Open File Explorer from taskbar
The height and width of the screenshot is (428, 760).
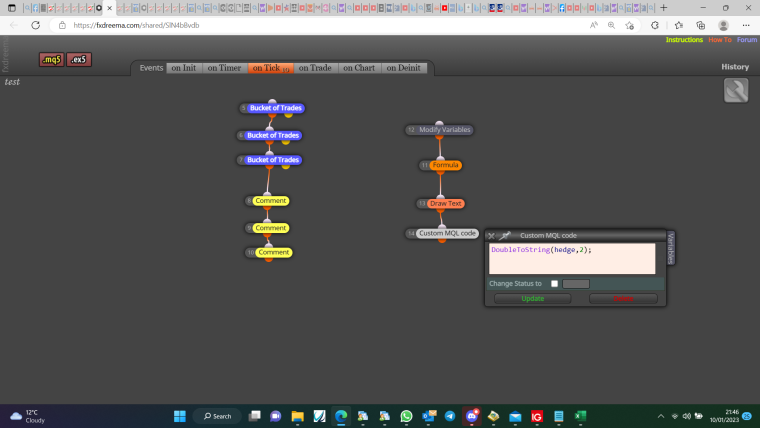[298, 416]
